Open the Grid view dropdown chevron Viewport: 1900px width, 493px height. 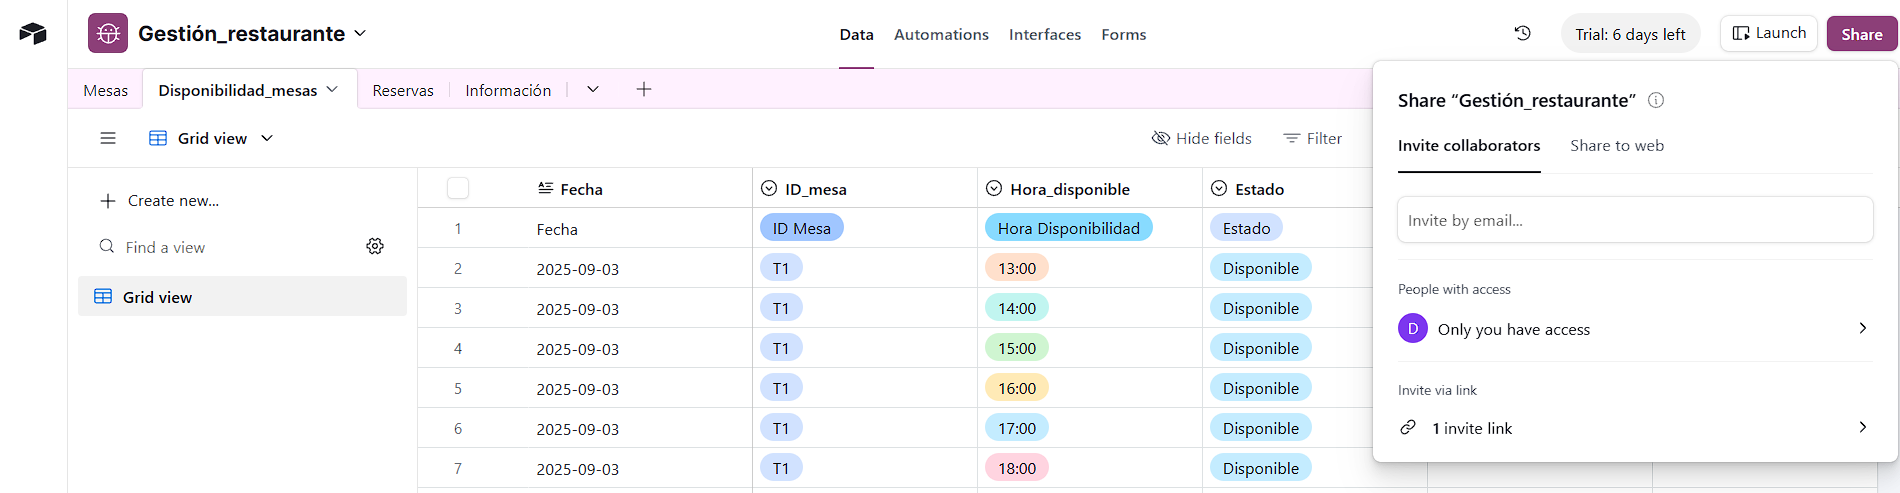point(267,138)
